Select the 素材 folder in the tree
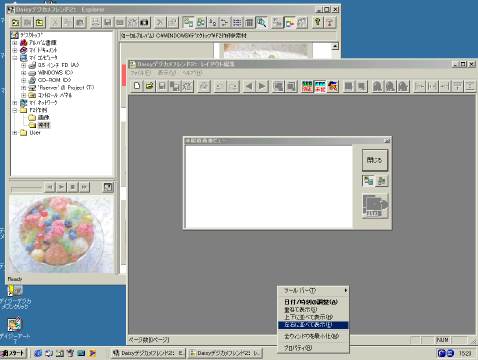478x360 pixels. pos(44,125)
